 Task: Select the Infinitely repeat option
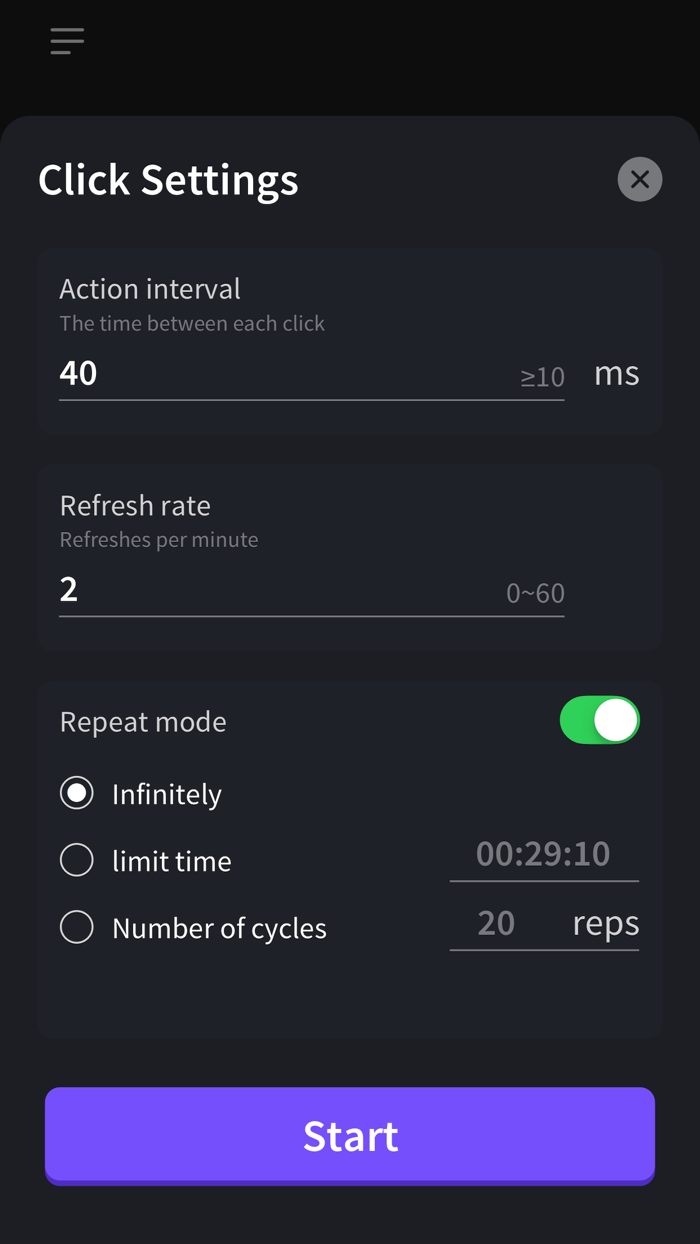click(x=77, y=793)
